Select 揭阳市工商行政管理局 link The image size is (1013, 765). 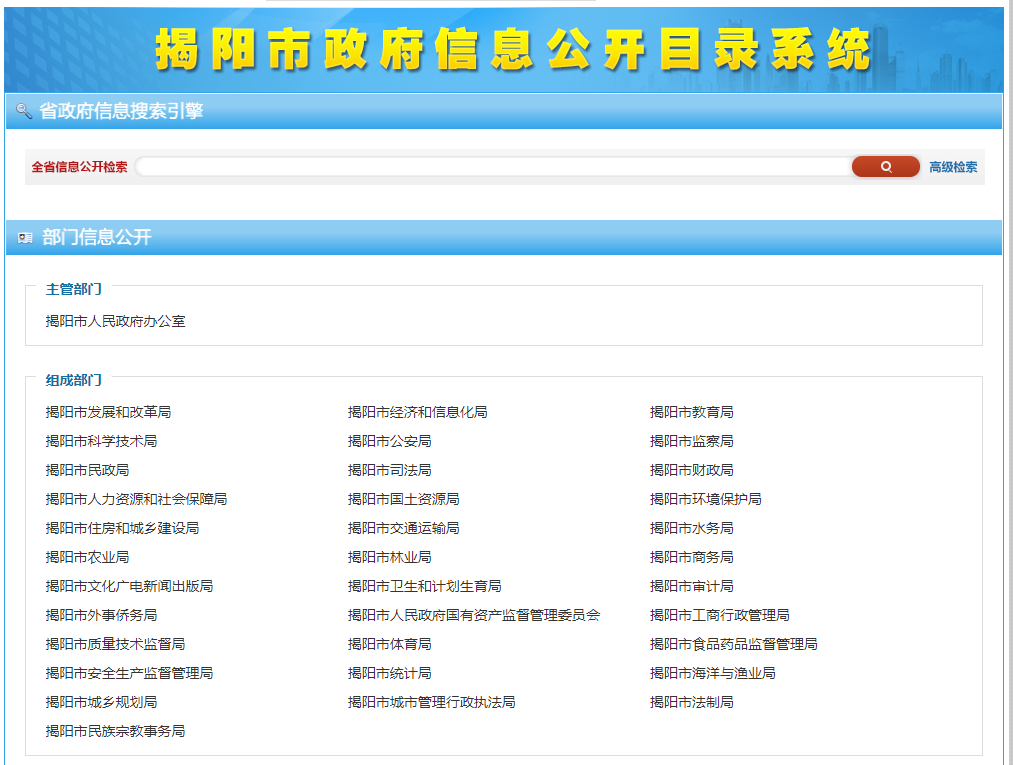(720, 616)
